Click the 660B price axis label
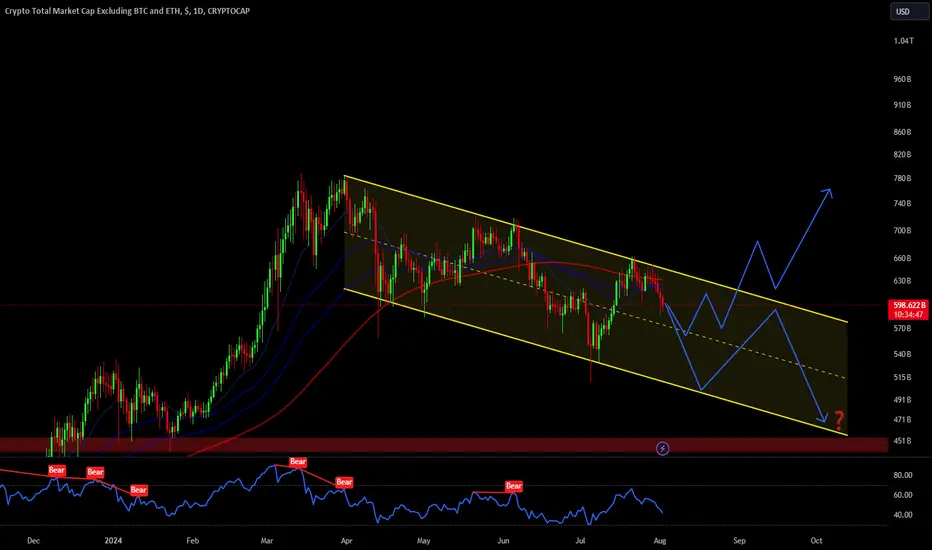Image resolution: width=932 pixels, height=550 pixels. (x=902, y=259)
